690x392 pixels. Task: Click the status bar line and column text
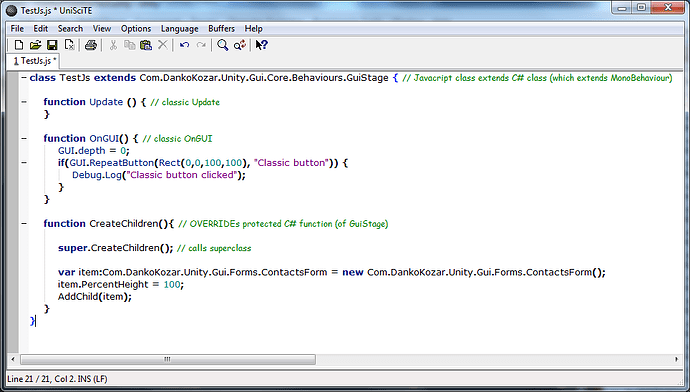[57, 379]
